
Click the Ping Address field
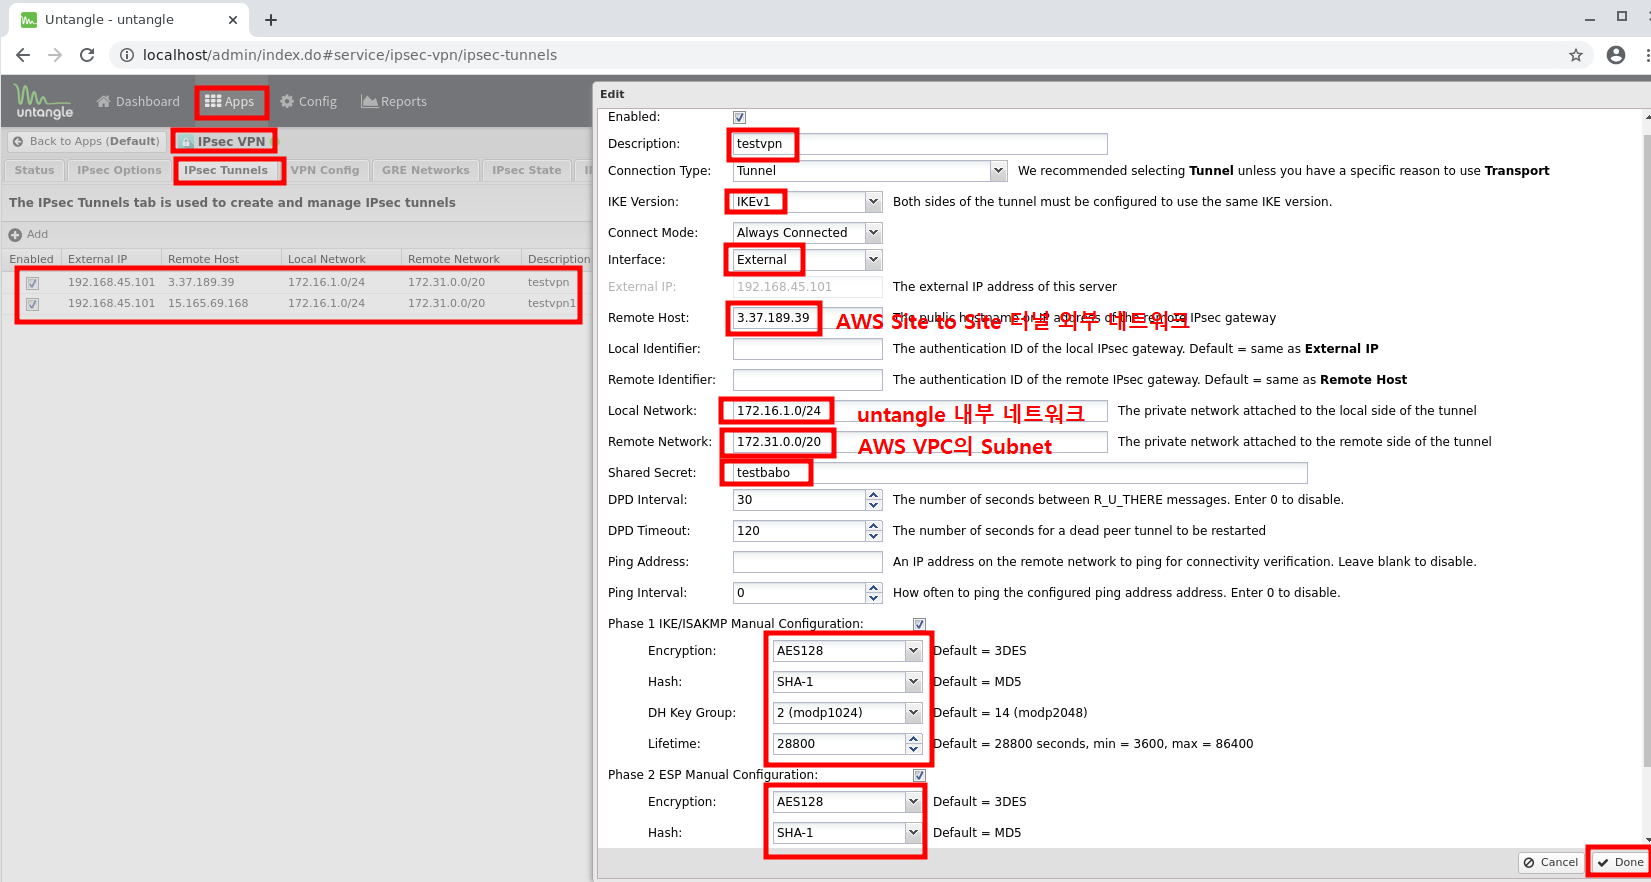[x=807, y=562]
